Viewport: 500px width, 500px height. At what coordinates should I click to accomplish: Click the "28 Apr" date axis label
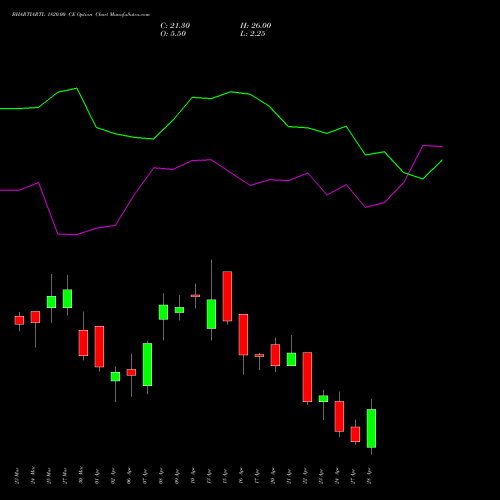click(x=369, y=476)
